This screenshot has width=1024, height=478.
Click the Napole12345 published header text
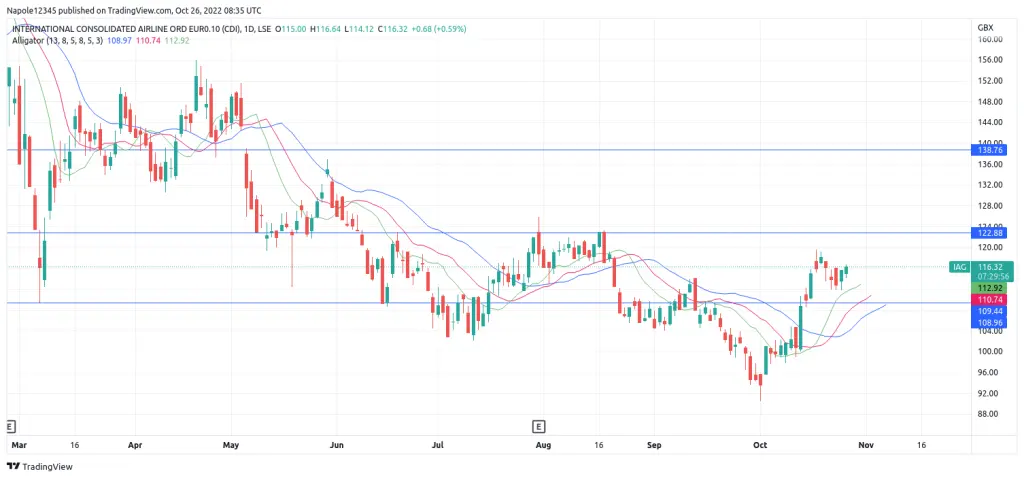[x=134, y=10]
